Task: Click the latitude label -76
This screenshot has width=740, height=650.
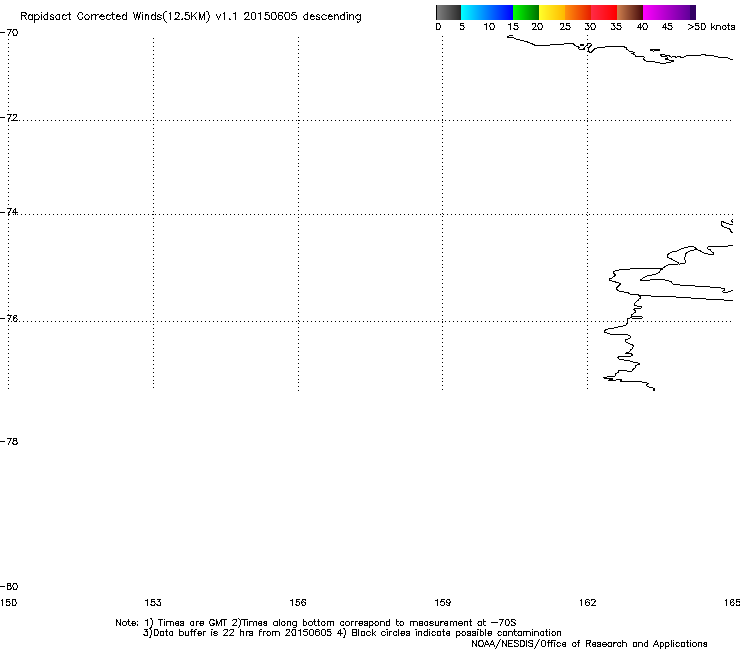Action: coord(9,319)
